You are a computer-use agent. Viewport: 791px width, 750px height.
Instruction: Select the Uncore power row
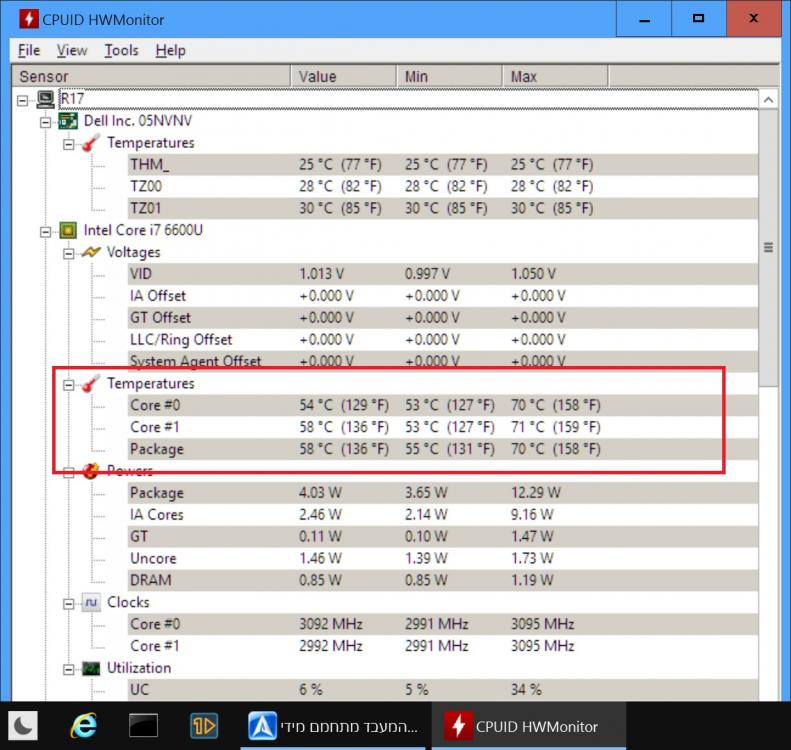[x=442, y=558]
